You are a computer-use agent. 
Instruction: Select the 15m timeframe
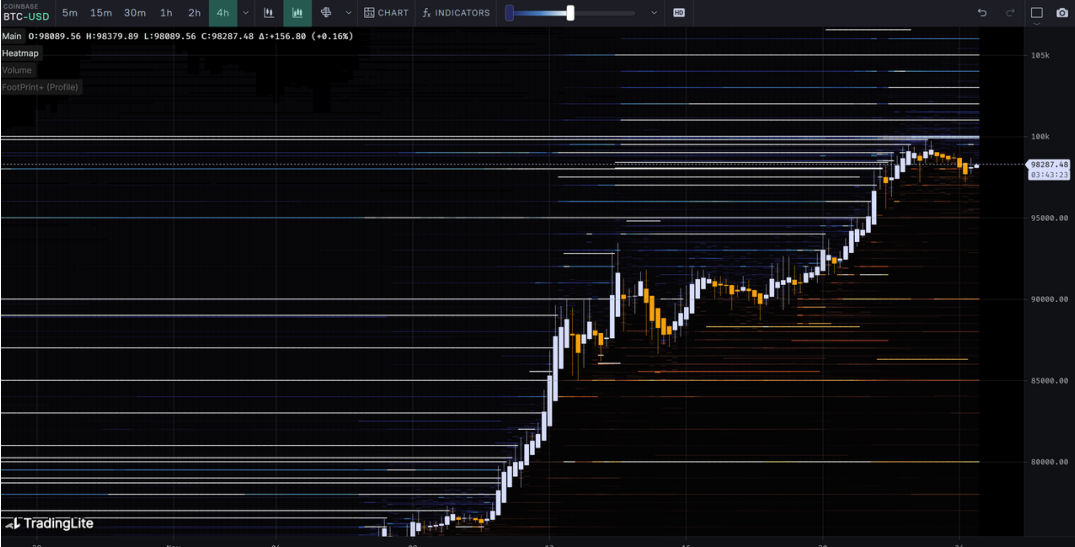pos(101,13)
